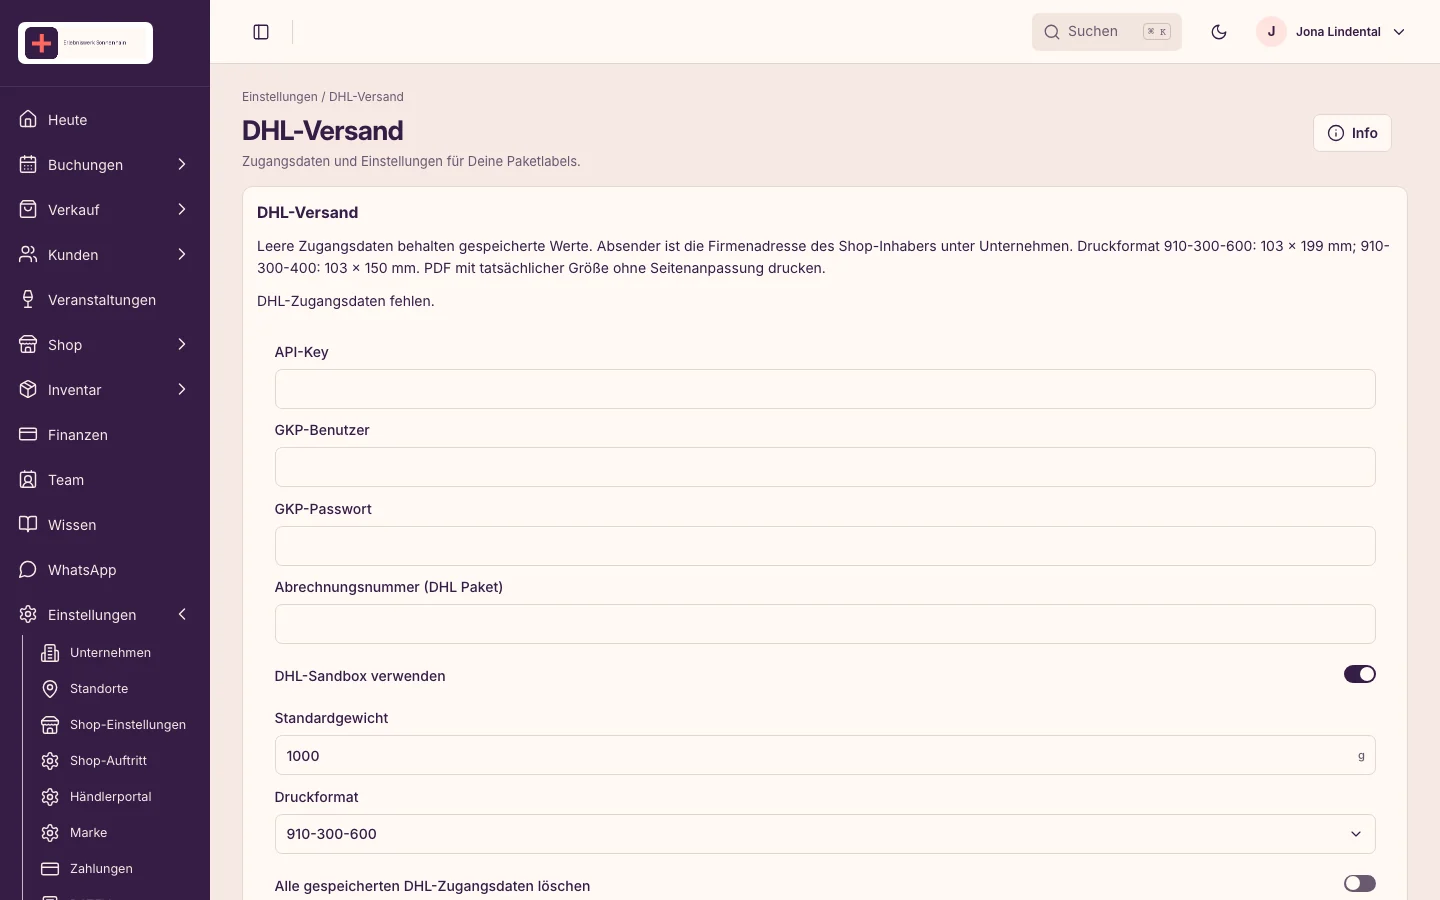The width and height of the screenshot is (1440, 900).
Task: Collapse the Einstellungen submenu chevron
Action: (182, 615)
